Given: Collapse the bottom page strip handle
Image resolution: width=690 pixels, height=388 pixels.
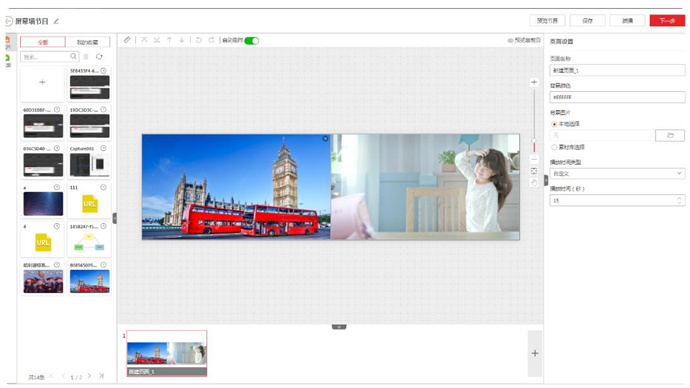Looking at the screenshot, I should coord(339,327).
